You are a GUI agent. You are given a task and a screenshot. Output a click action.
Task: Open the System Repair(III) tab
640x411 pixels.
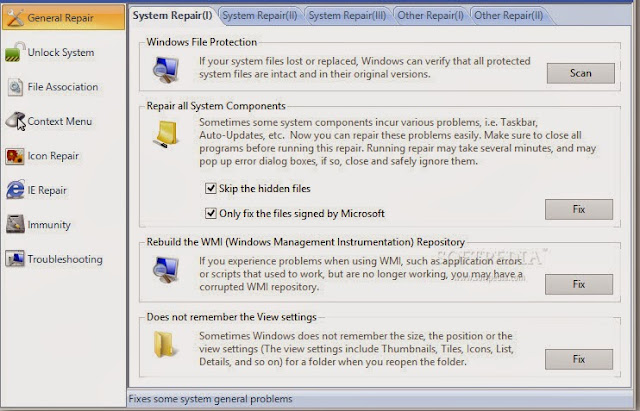point(347,16)
